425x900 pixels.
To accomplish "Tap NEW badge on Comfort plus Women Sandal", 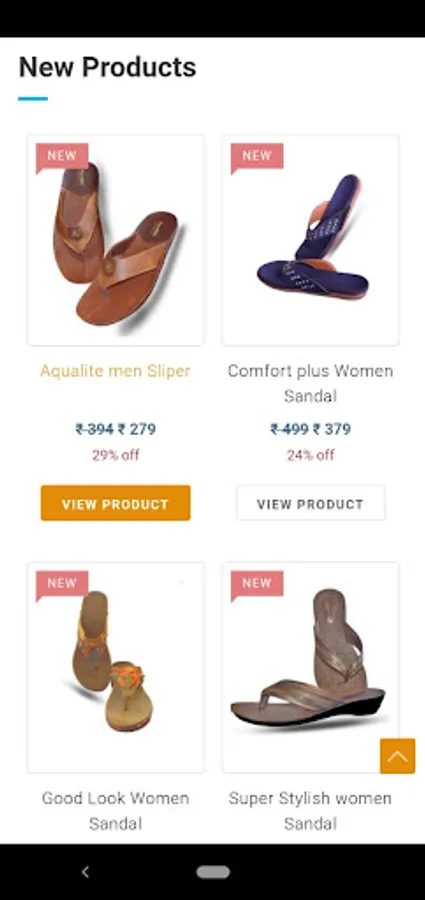I will (257, 157).
